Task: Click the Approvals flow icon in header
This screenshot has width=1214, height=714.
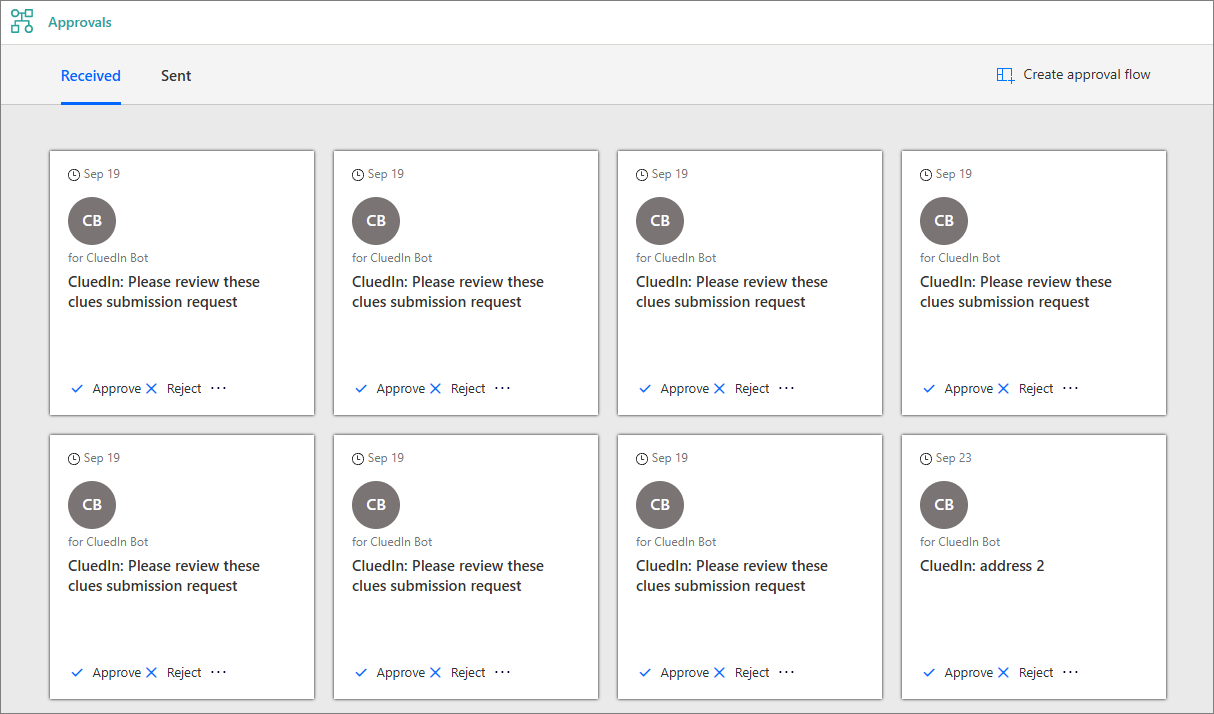Action: 22,22
